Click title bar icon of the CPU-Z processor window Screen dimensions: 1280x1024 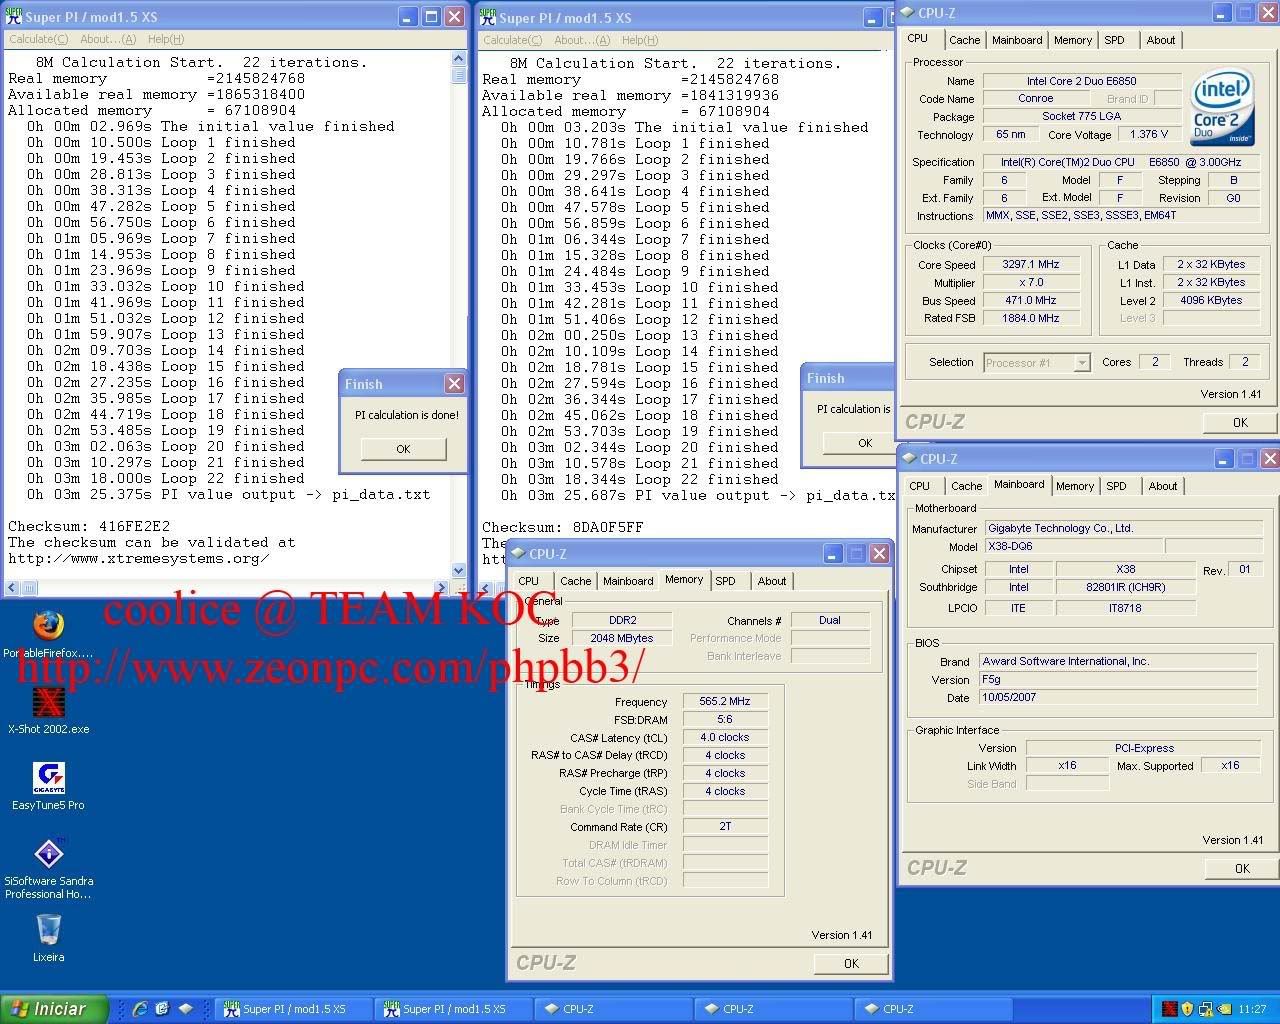907,13
